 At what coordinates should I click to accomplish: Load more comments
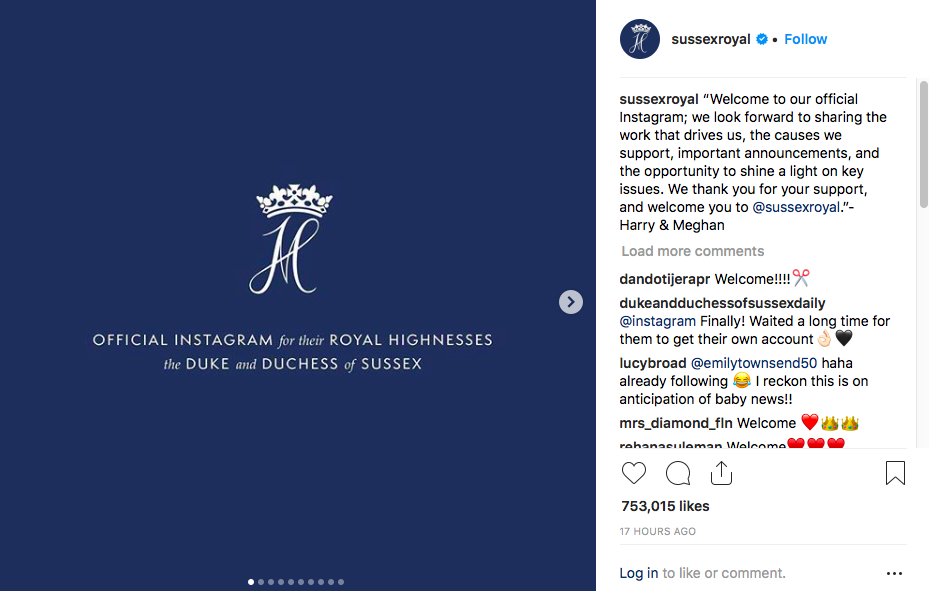(x=693, y=251)
